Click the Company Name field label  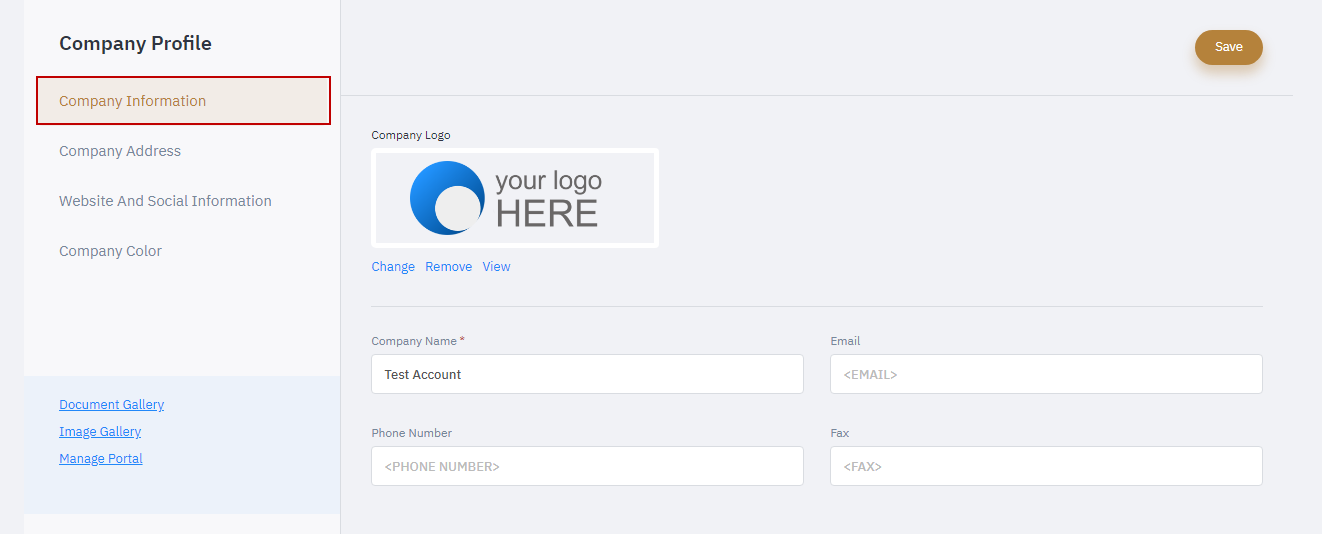click(x=414, y=341)
